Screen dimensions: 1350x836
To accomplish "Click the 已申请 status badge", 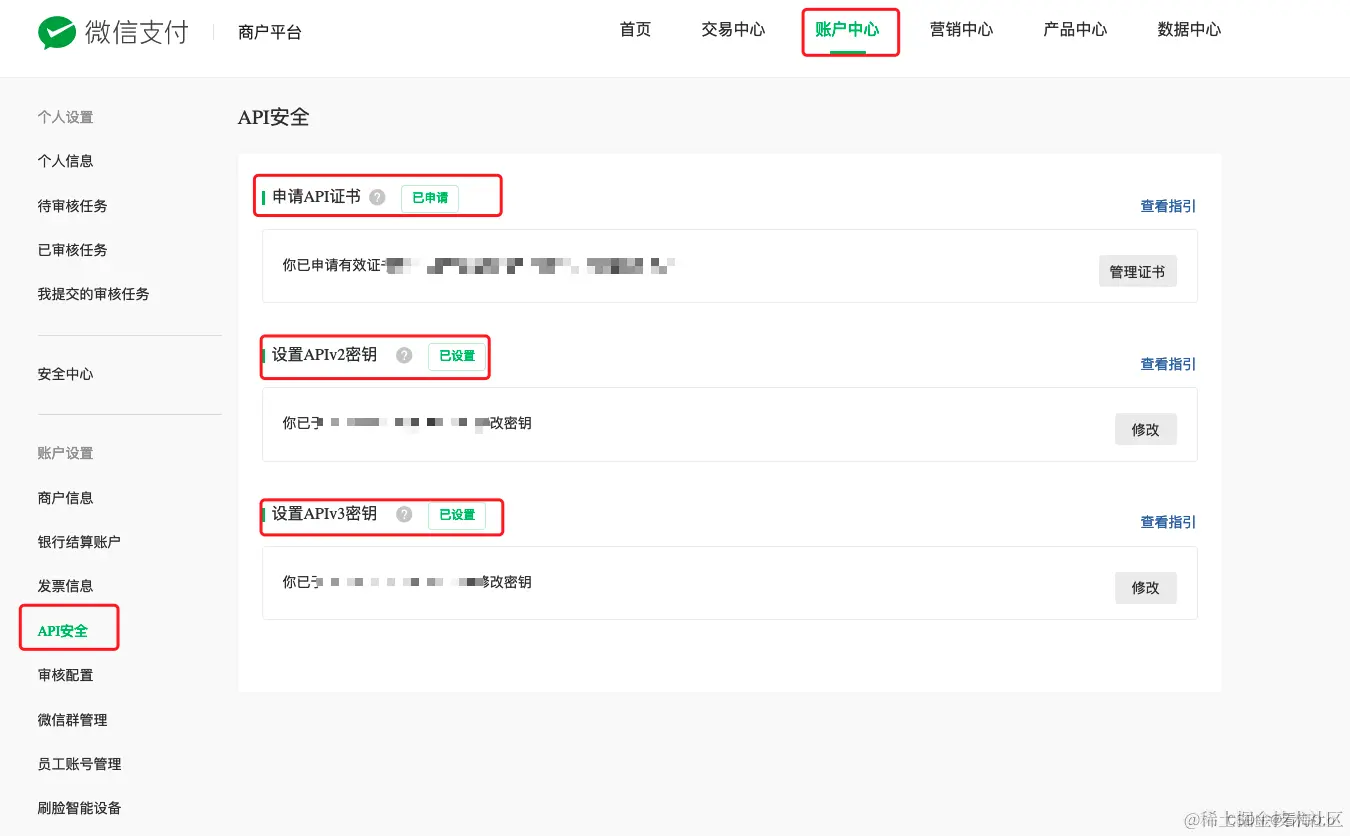I will [x=430, y=198].
